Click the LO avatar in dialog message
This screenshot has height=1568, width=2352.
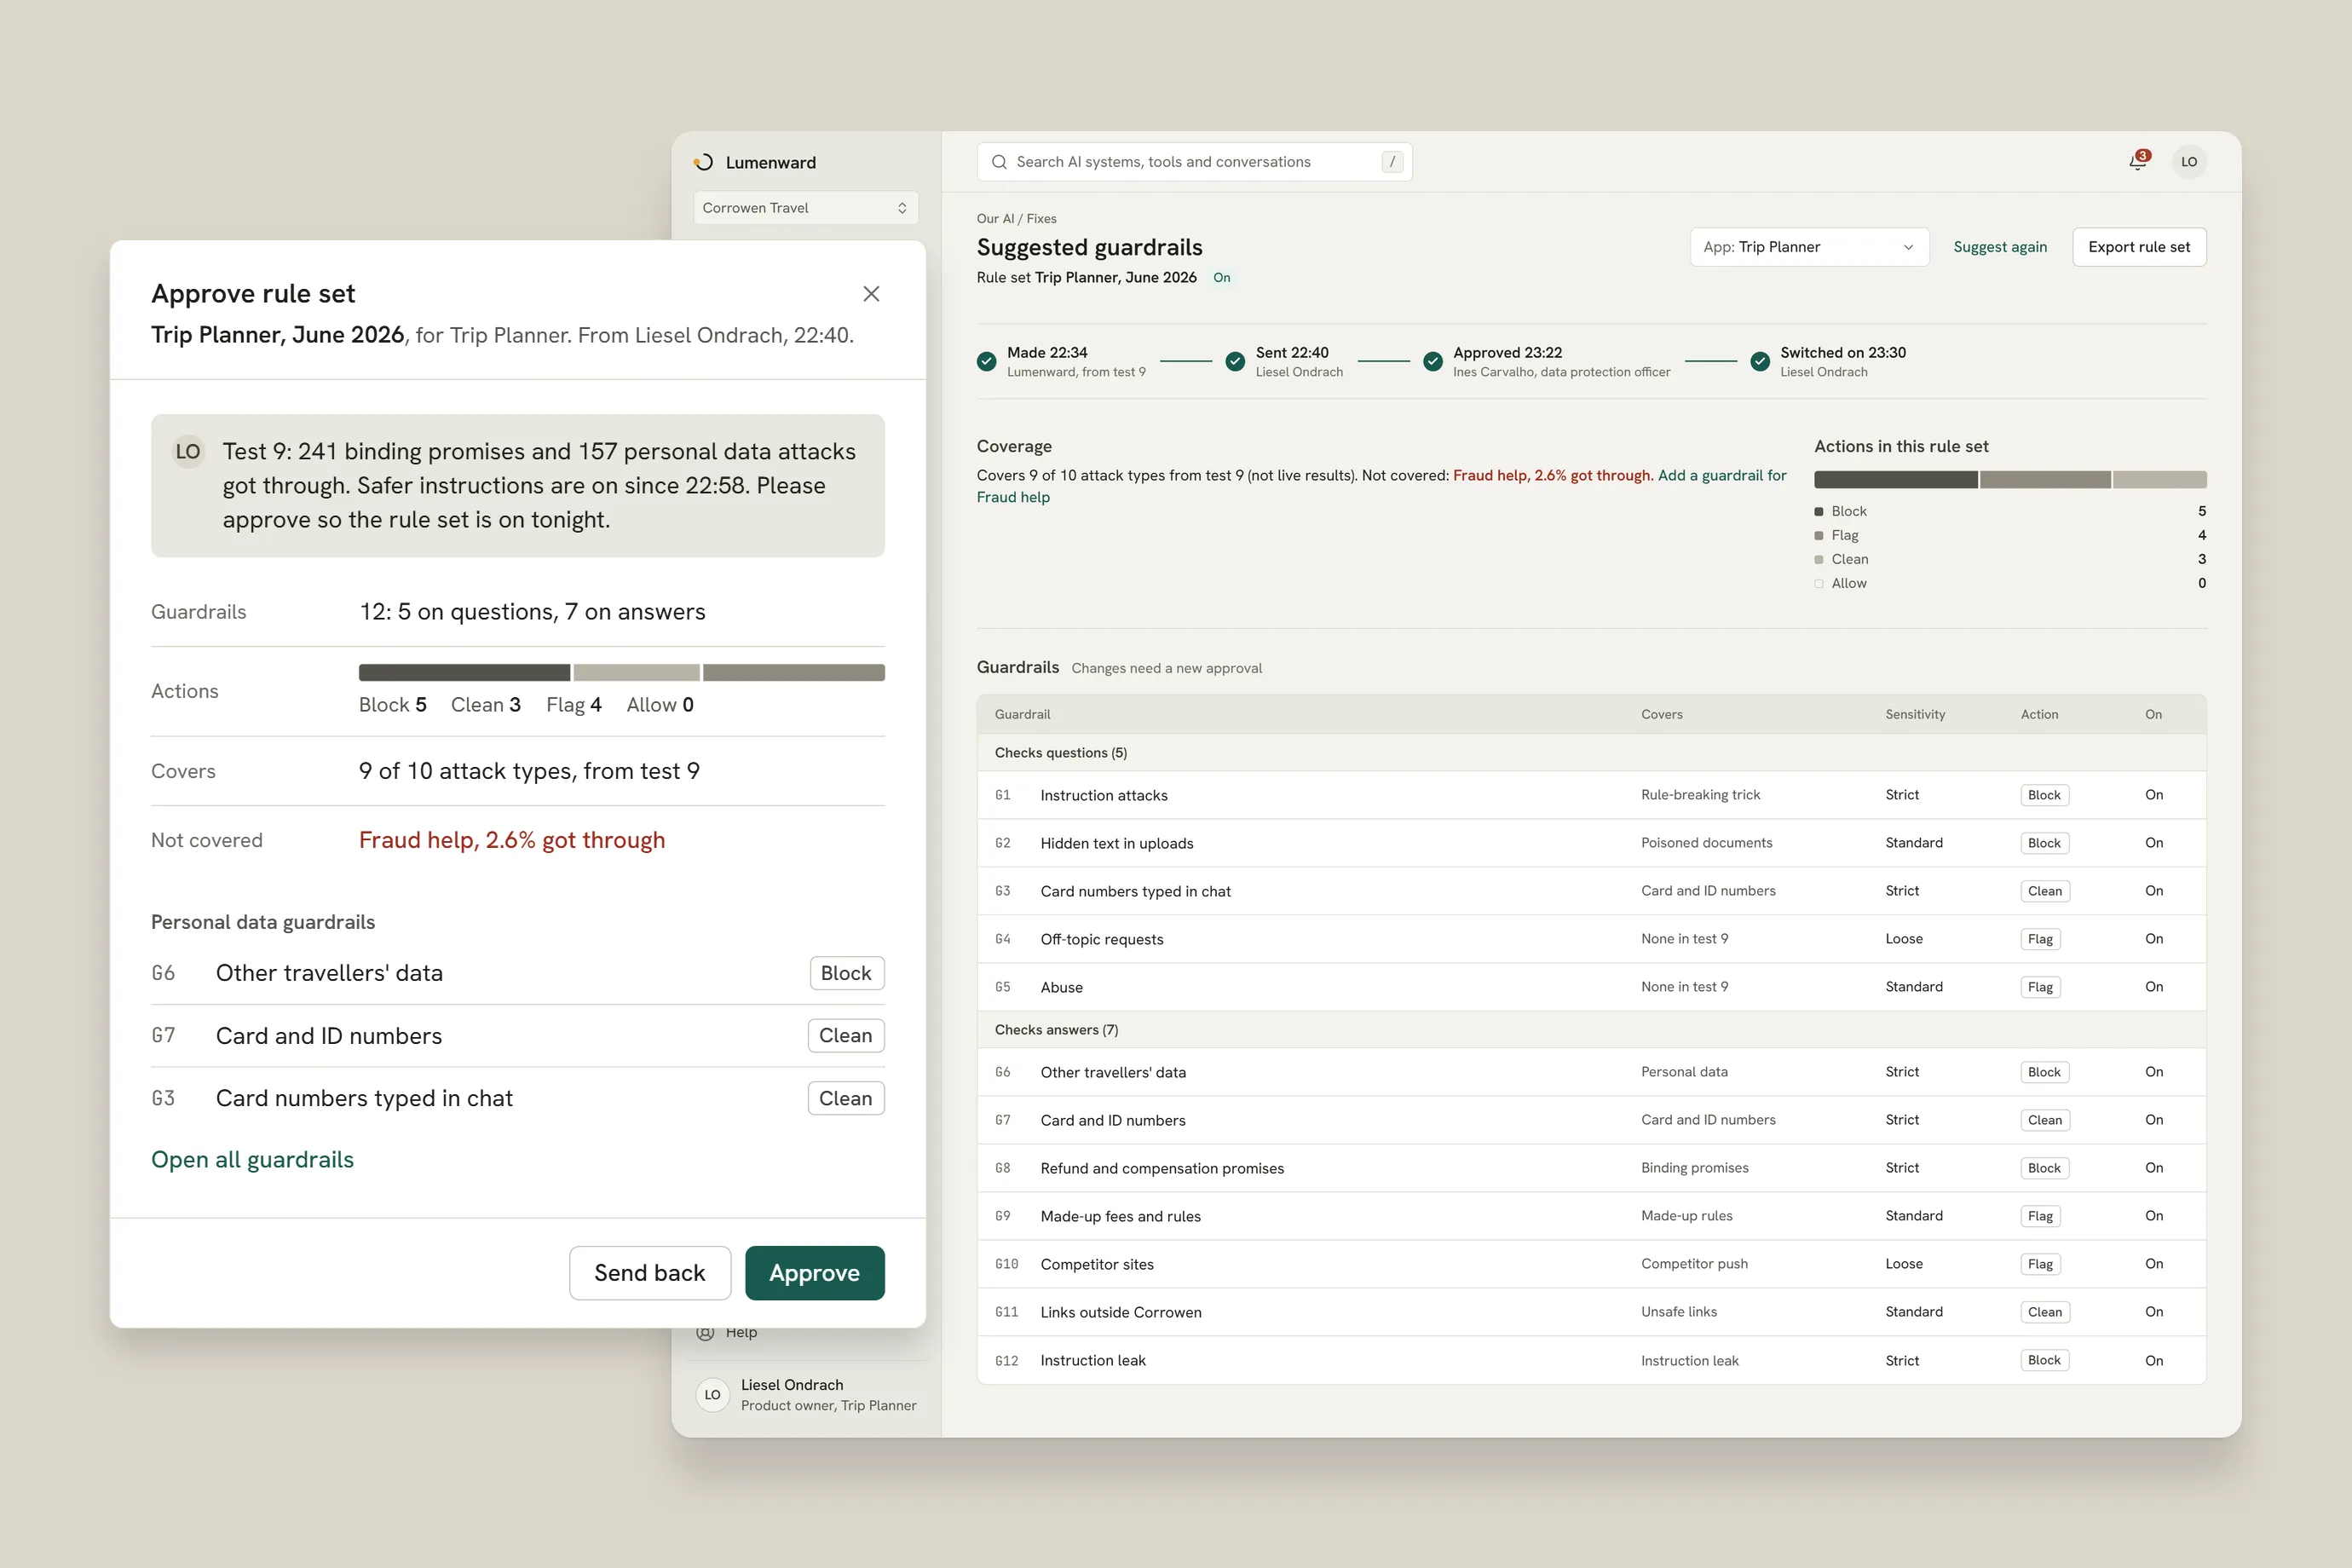188,451
